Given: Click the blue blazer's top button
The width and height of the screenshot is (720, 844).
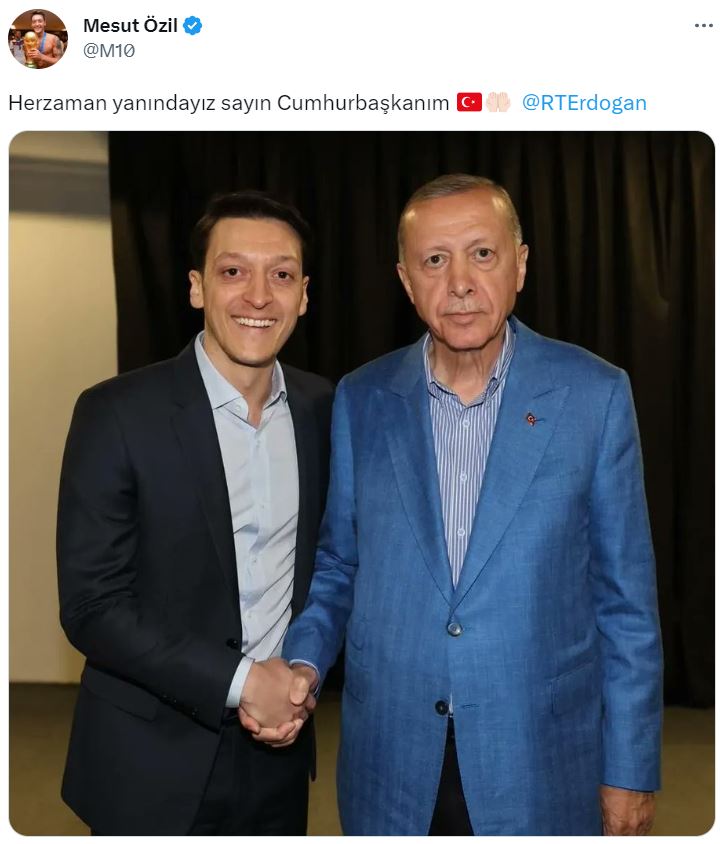Looking at the screenshot, I should pos(455,628).
